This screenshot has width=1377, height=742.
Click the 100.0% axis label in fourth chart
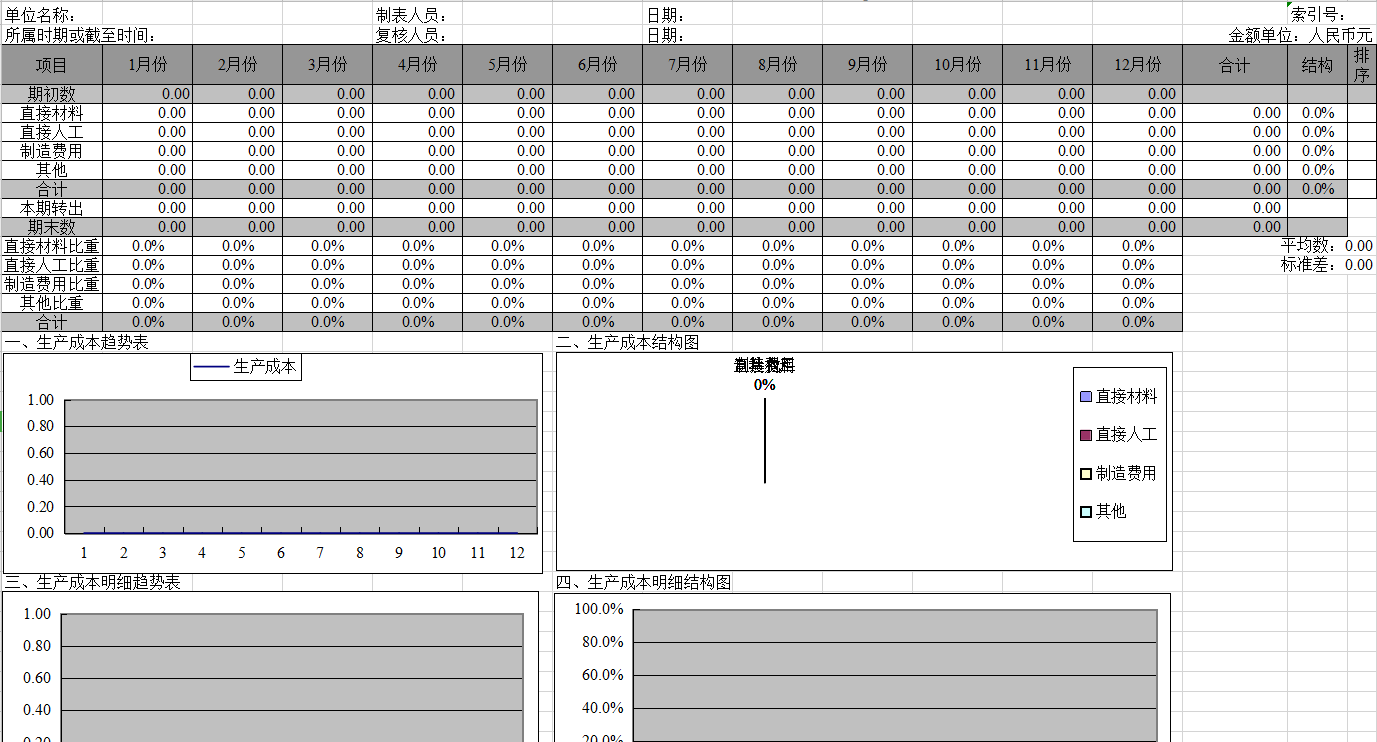(x=599, y=609)
